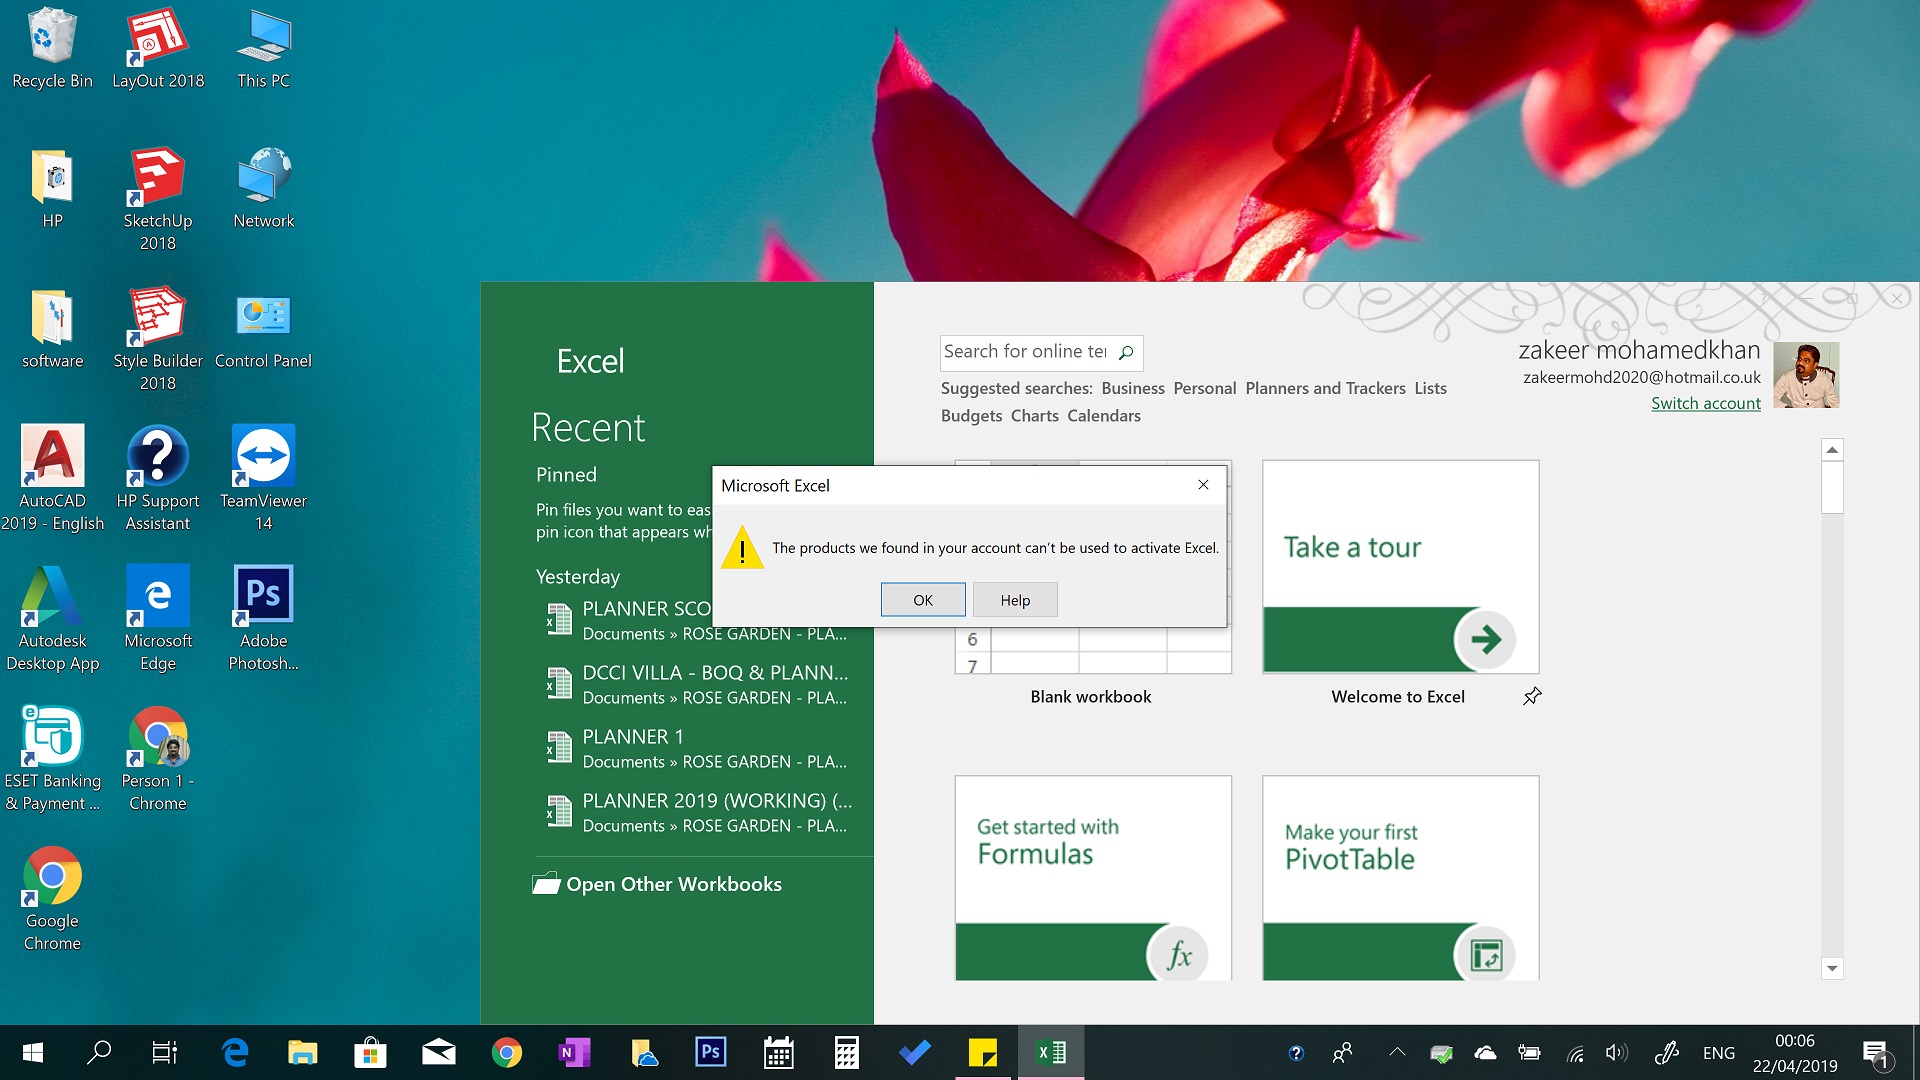
Task: Click the ENG language indicator
Action: (1718, 1053)
